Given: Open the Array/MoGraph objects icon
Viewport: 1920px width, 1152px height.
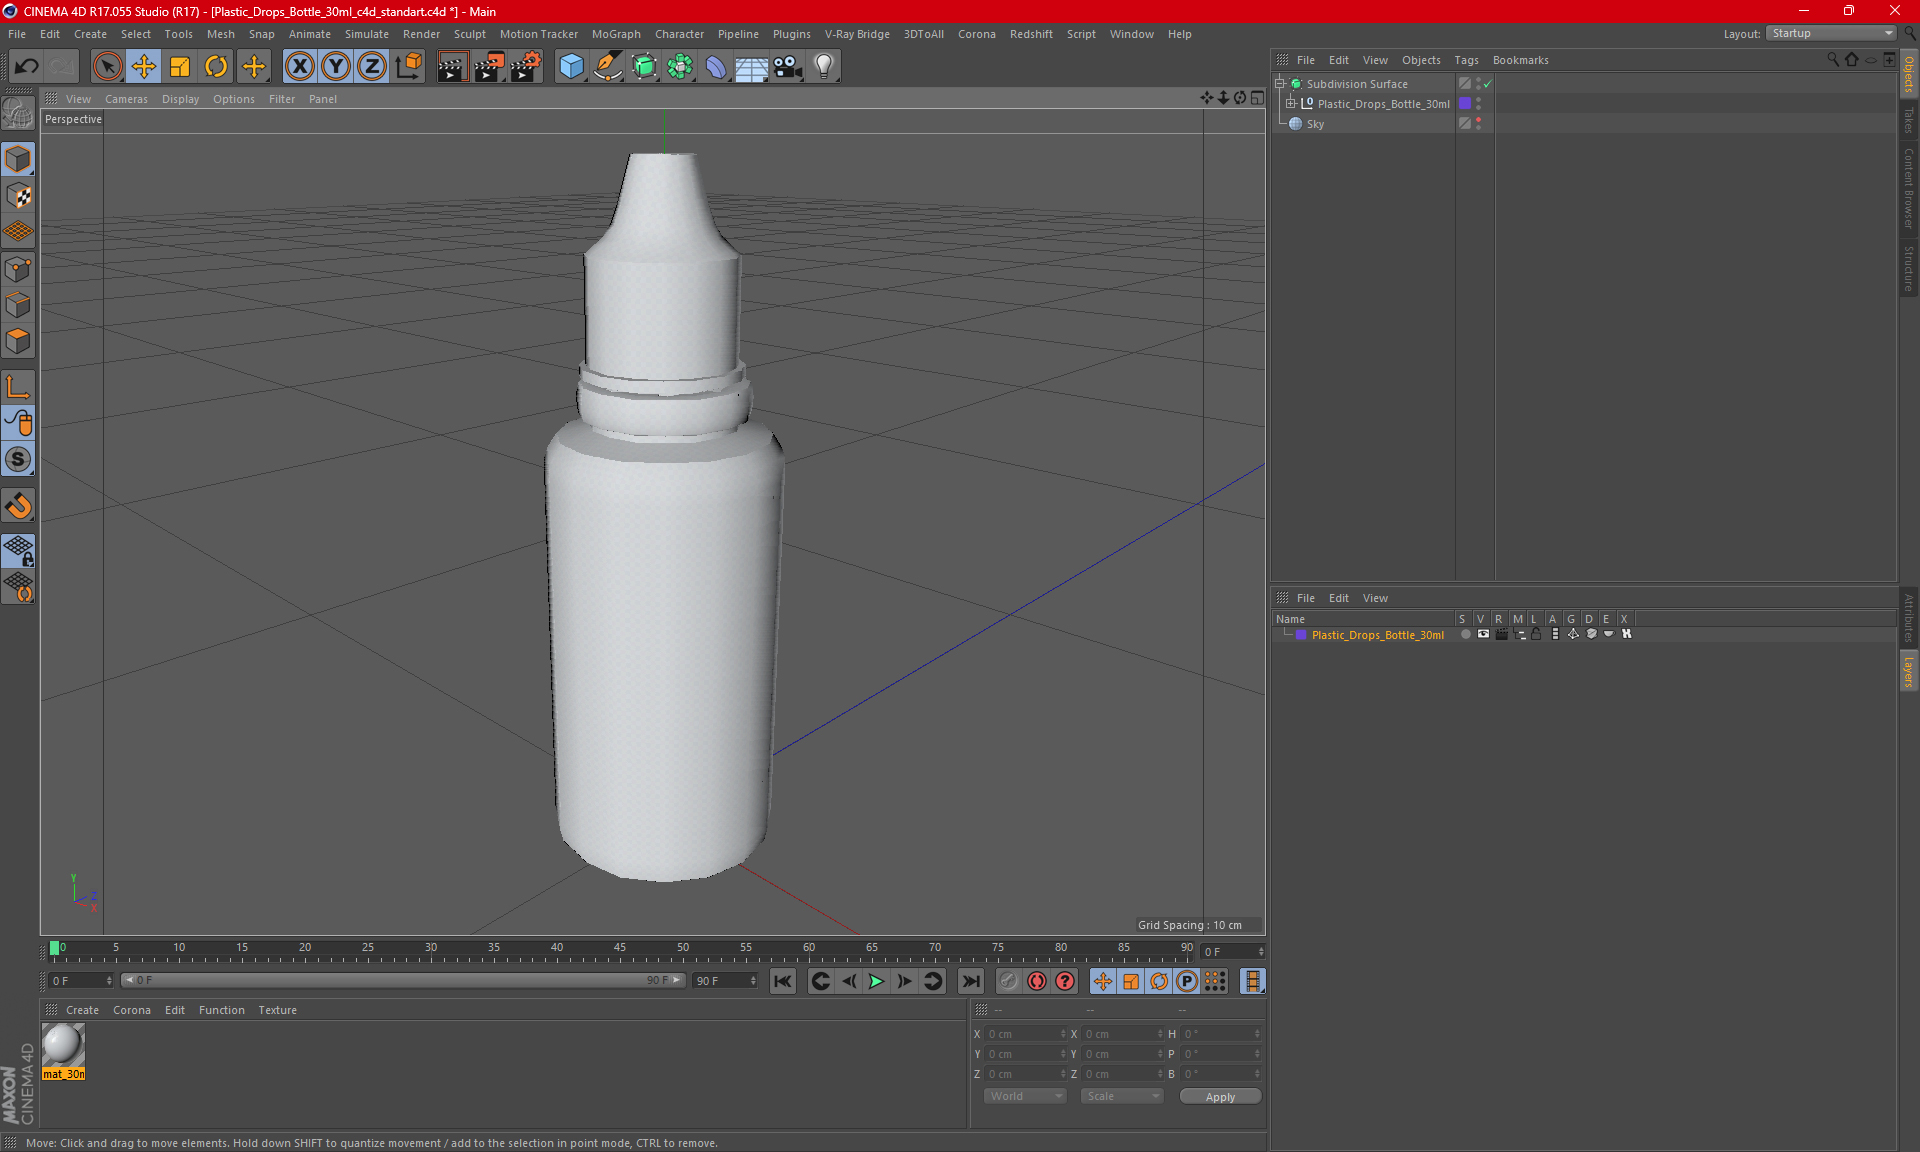Looking at the screenshot, I should pos(680,66).
